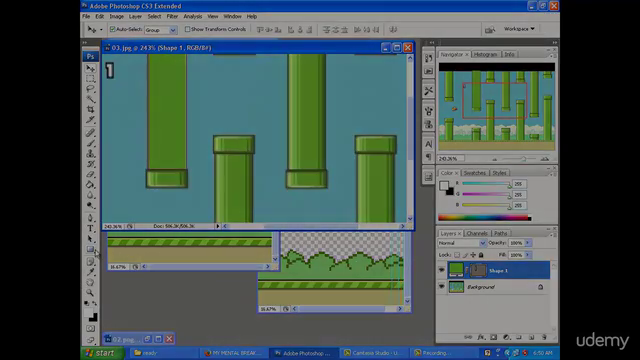Click the R red color slider
The image size is (640, 360).
pyautogui.click(x=486, y=184)
